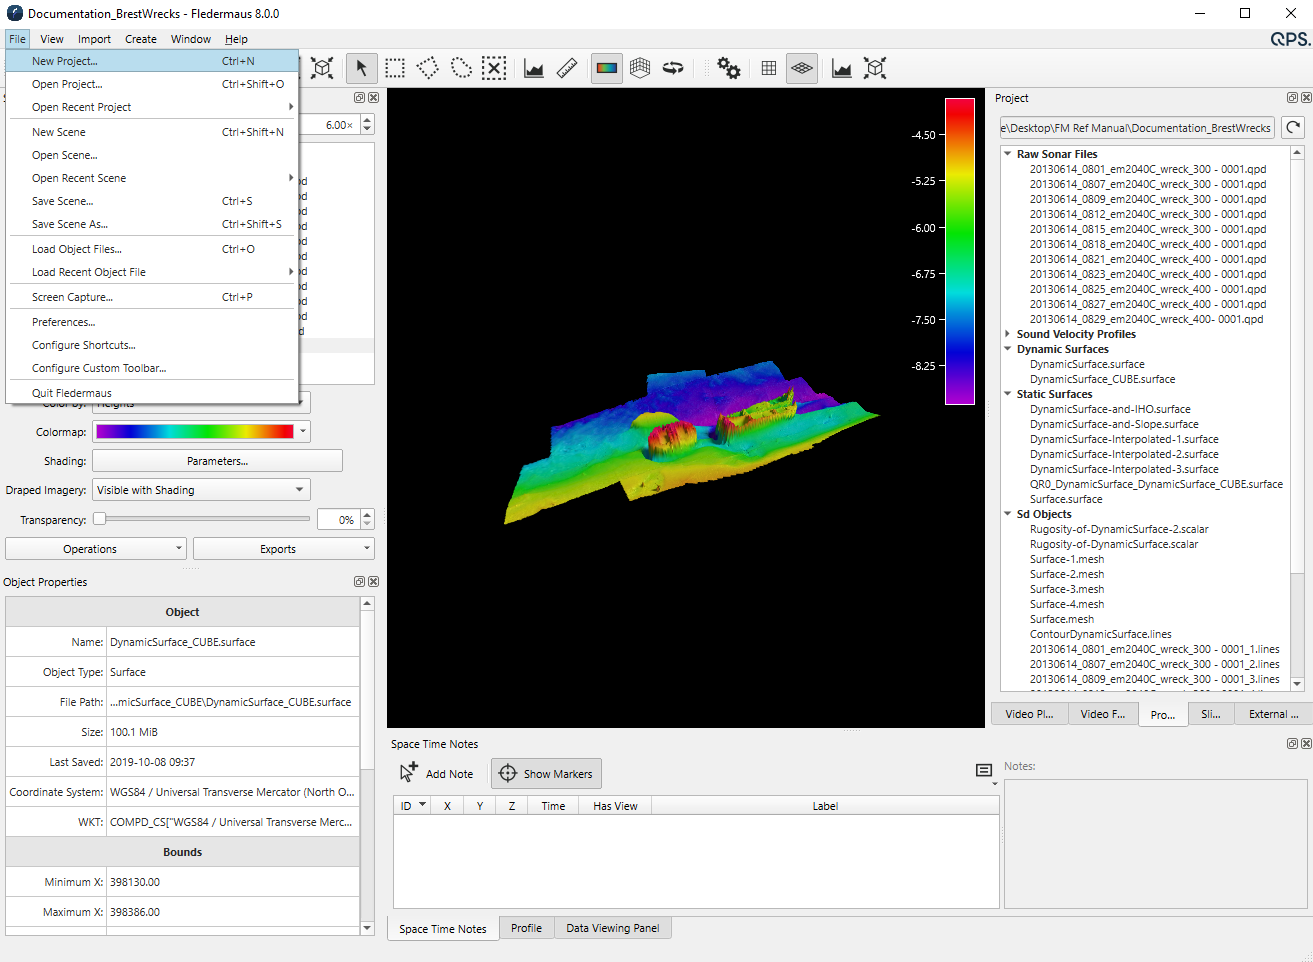Choose the rectangle selection tool
This screenshot has height=962, width=1313.
(x=395, y=68)
